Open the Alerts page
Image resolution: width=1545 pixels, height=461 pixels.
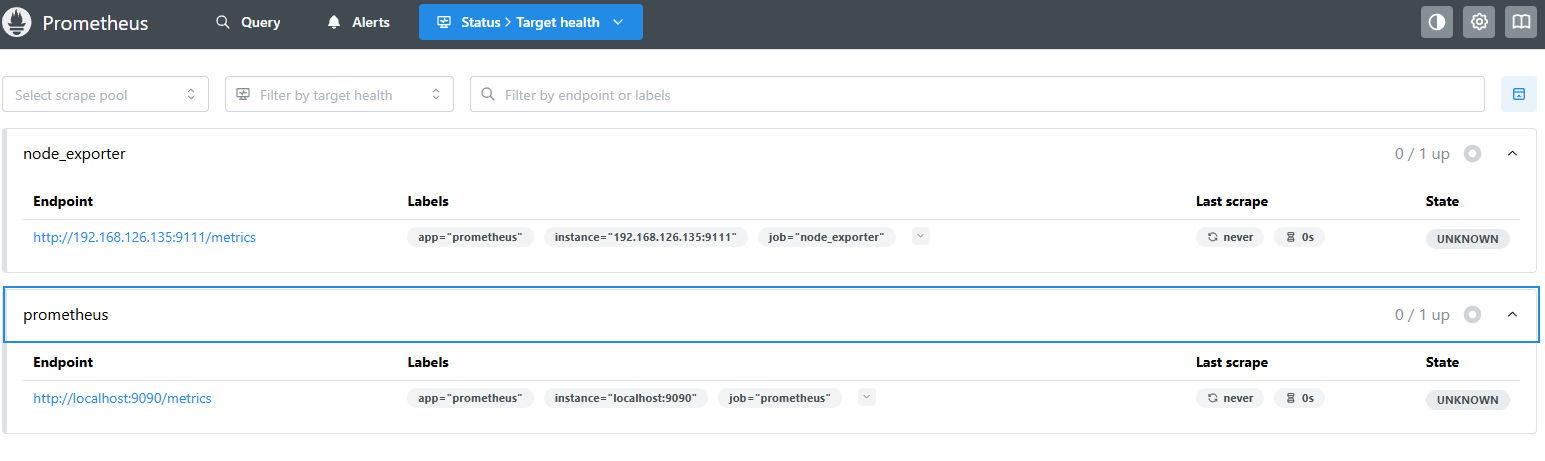click(358, 22)
